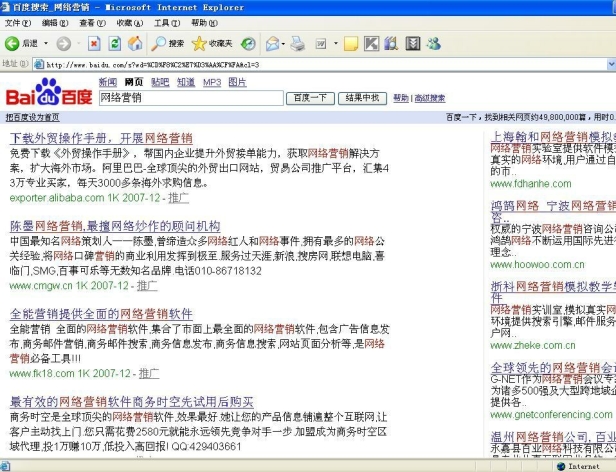Click the Forward arrow icon

point(64,44)
